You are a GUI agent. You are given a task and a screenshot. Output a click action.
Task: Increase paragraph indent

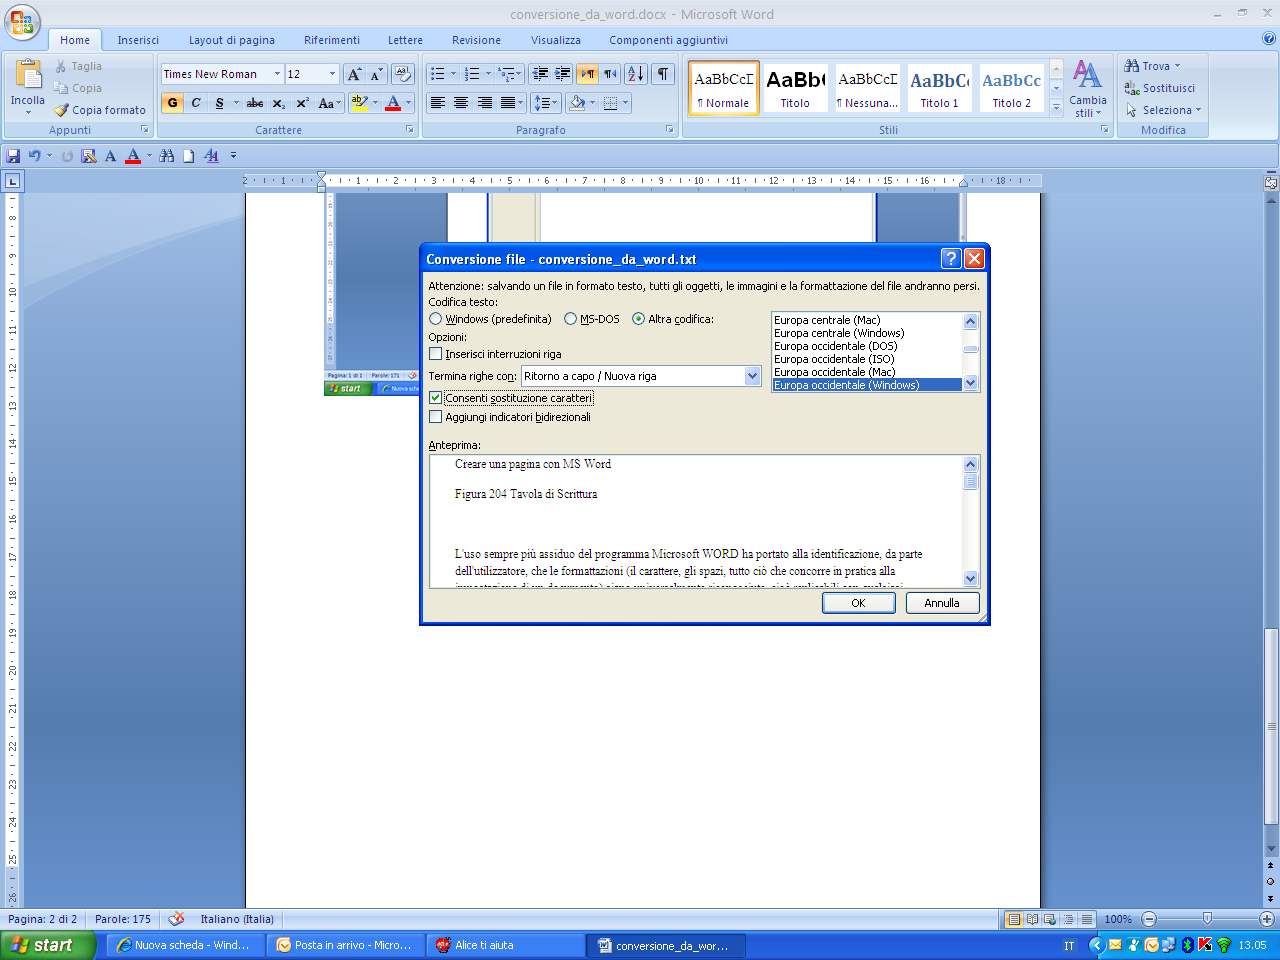tap(562, 74)
